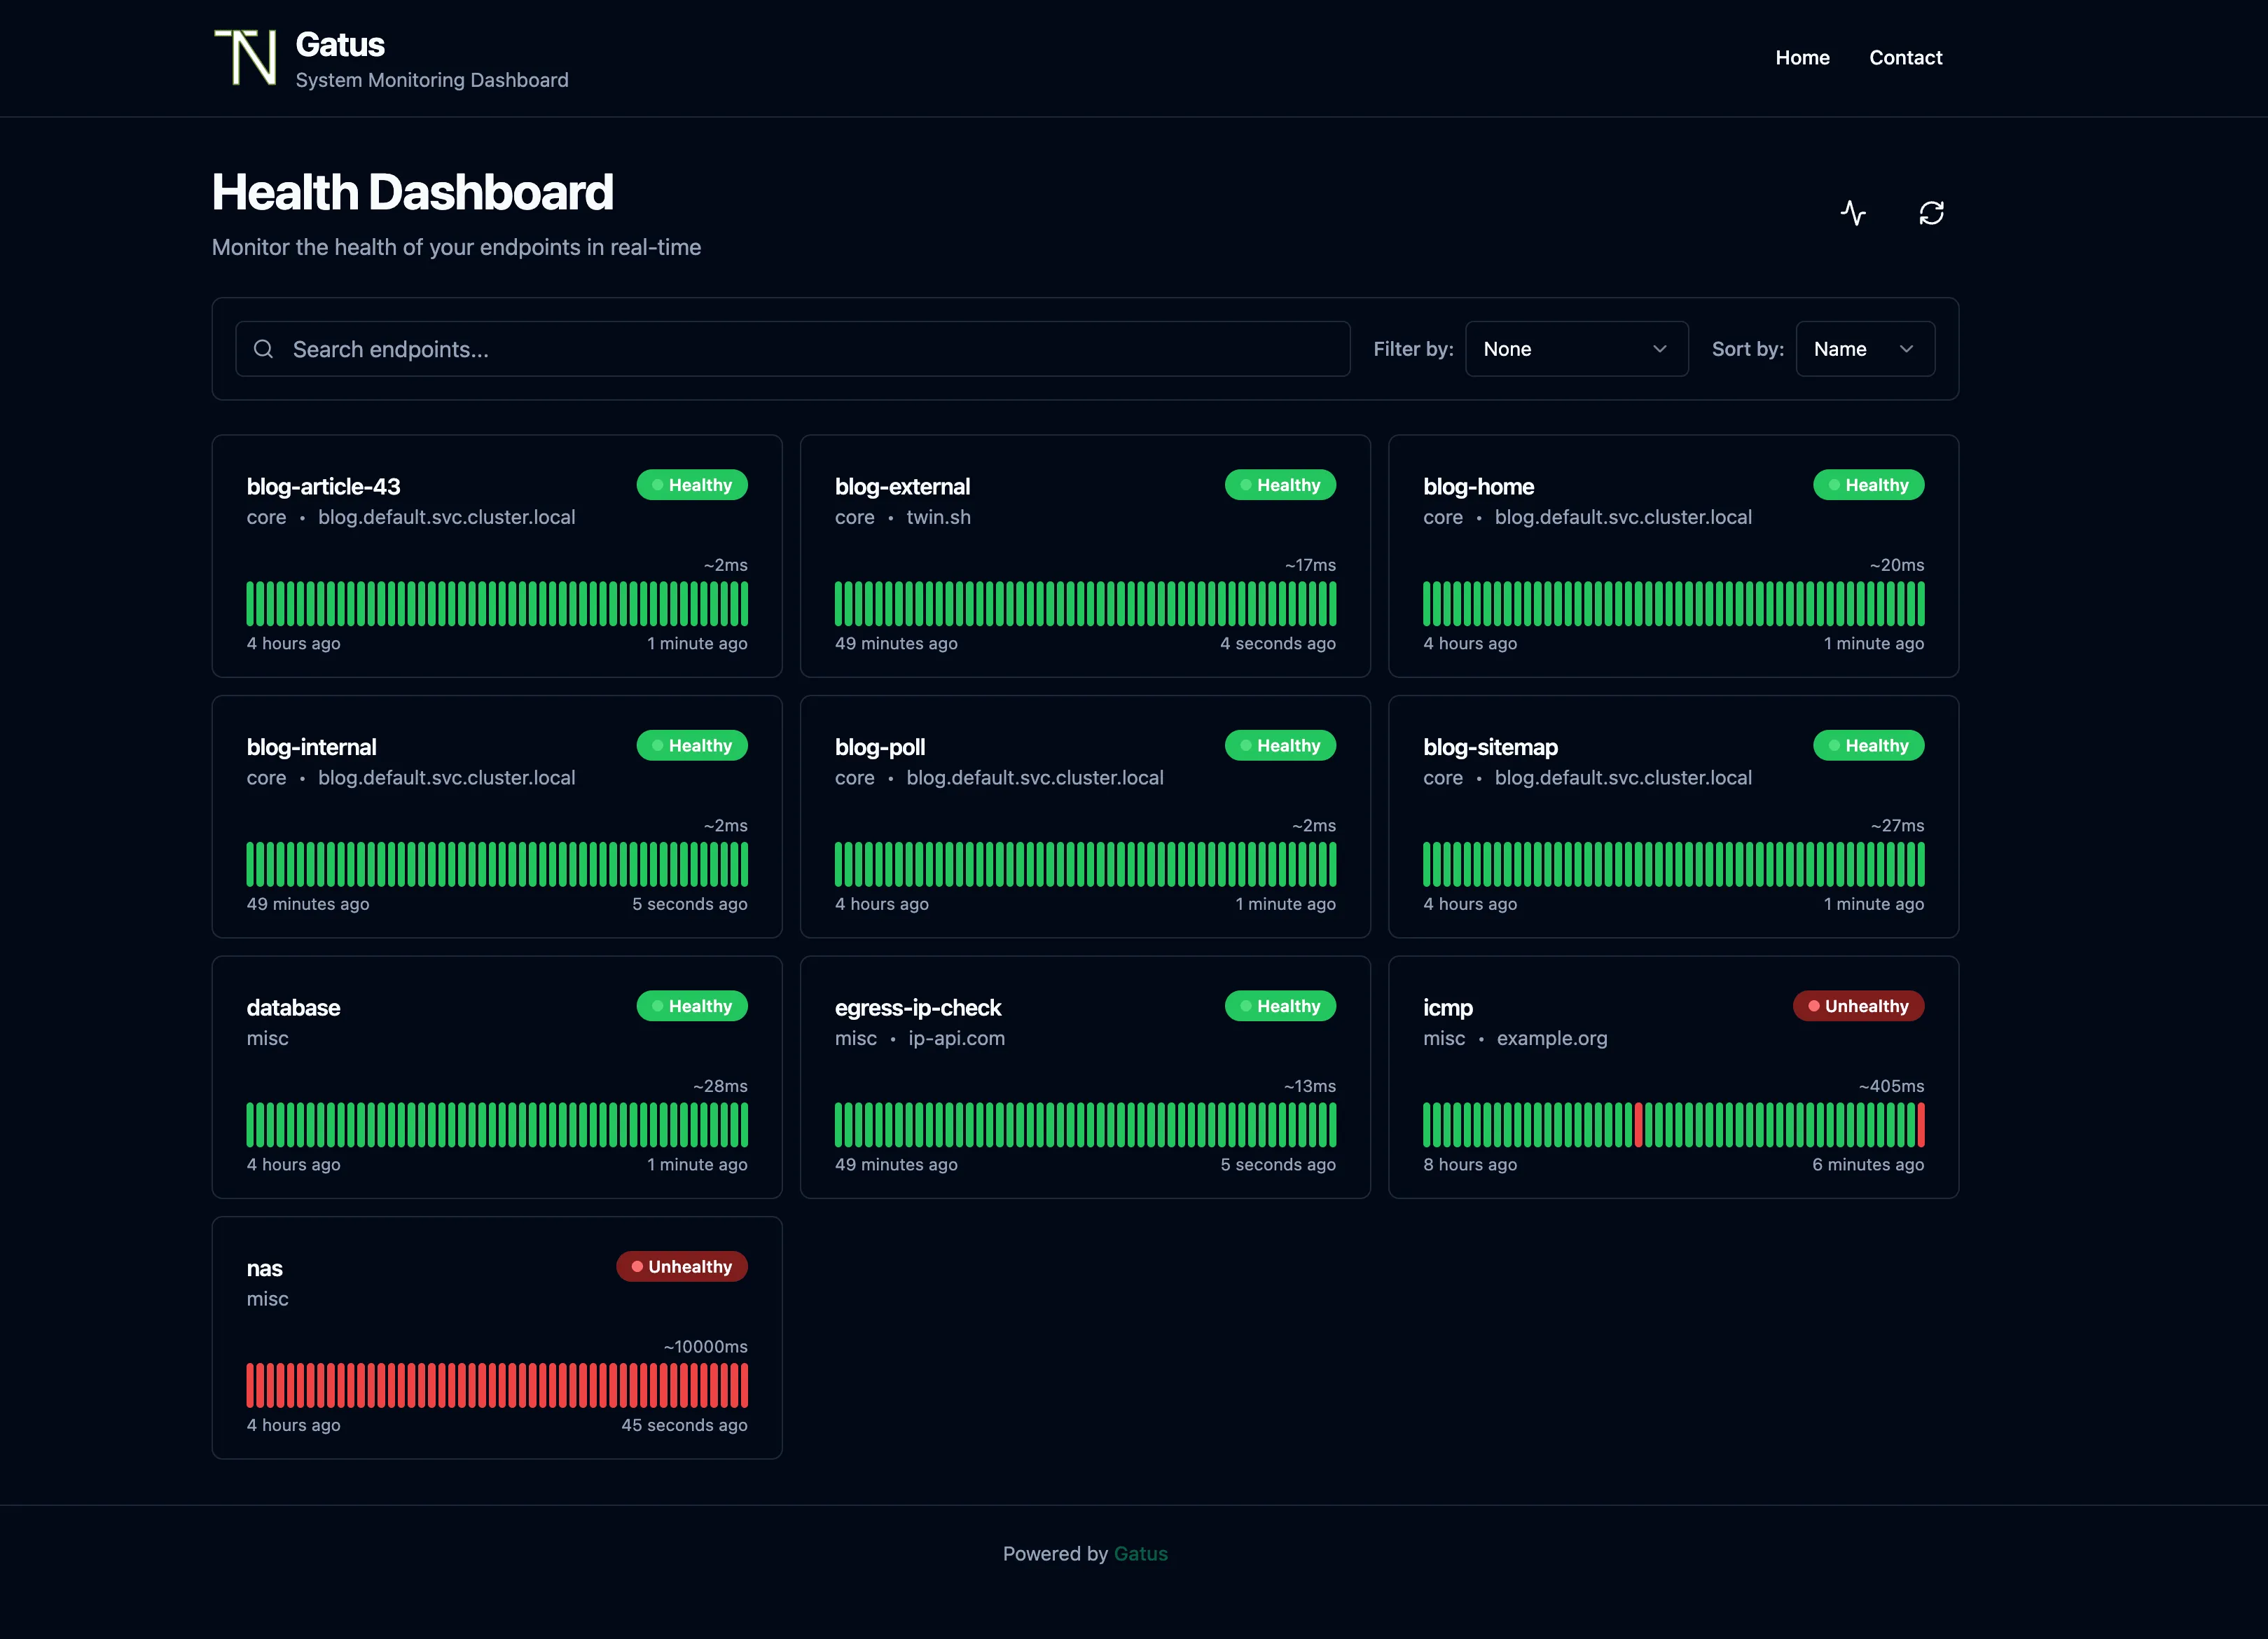Click the magnifier icon in search bar
This screenshot has width=2268, height=1639.
point(263,349)
